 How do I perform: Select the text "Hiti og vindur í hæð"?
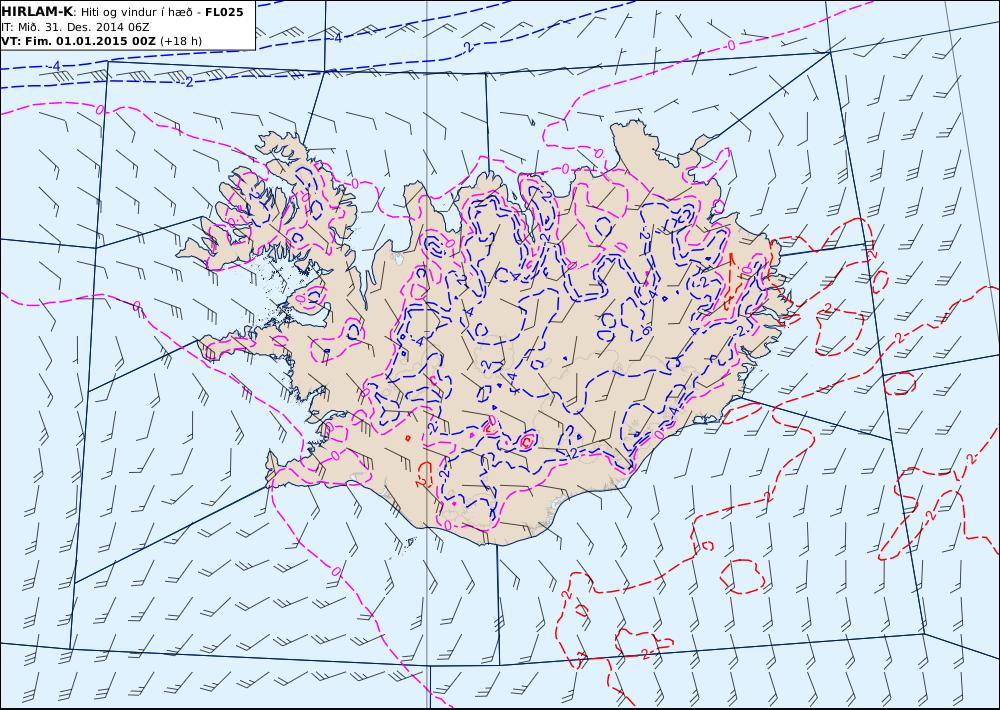136,12
